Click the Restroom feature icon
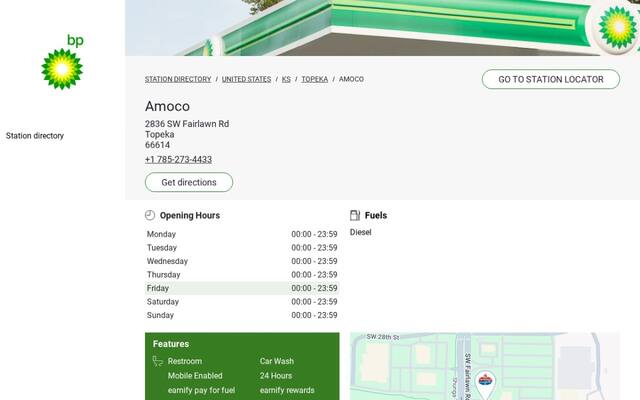Screen dimensions: 640x400 click(158, 361)
